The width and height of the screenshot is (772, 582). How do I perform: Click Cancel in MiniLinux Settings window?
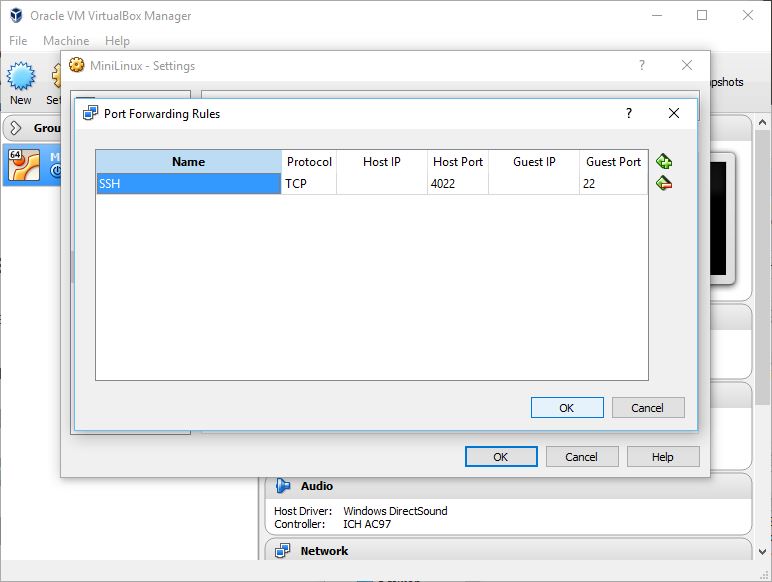pyautogui.click(x=582, y=457)
